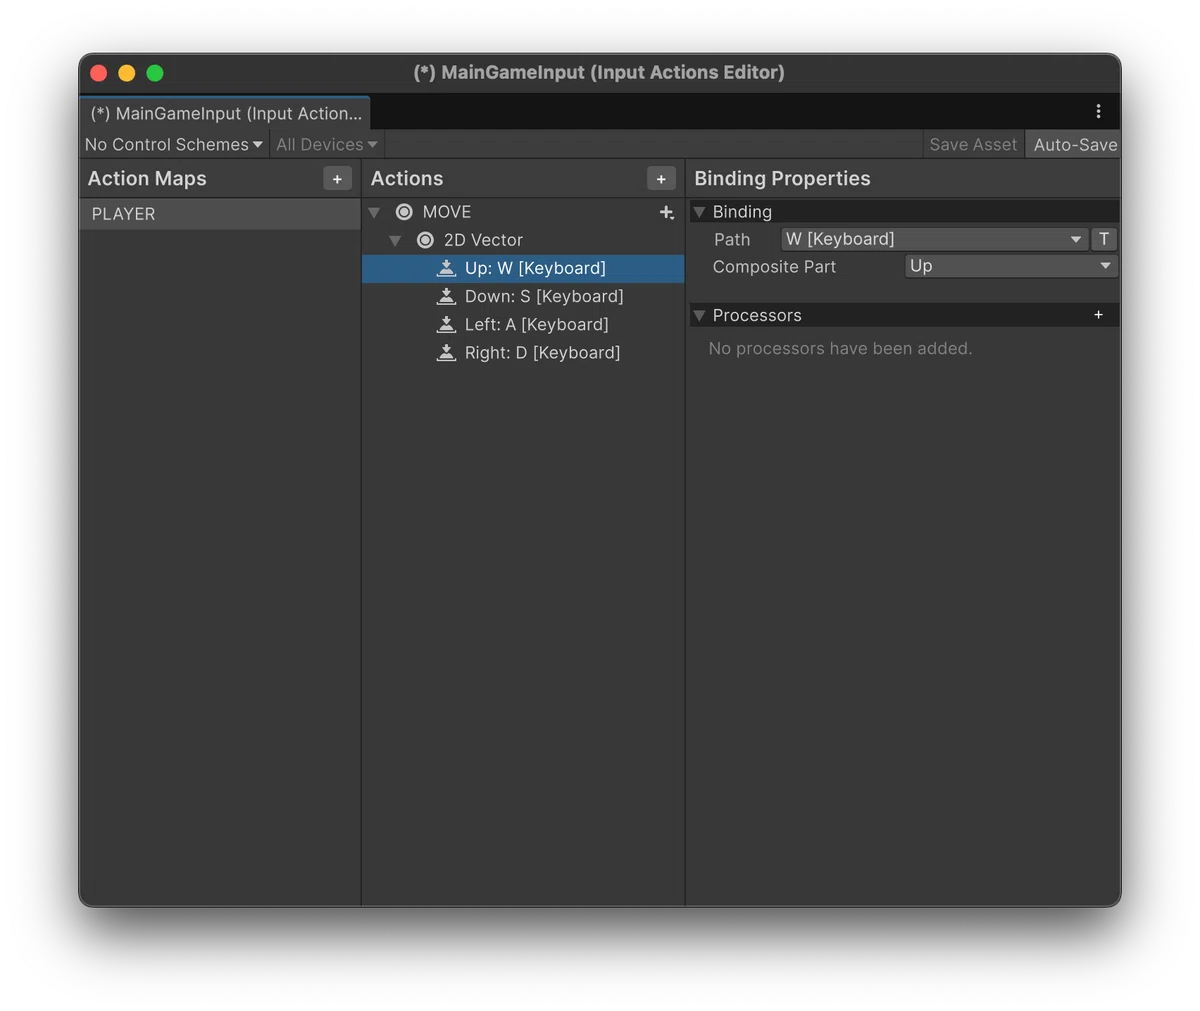Click Save Asset button

973,144
